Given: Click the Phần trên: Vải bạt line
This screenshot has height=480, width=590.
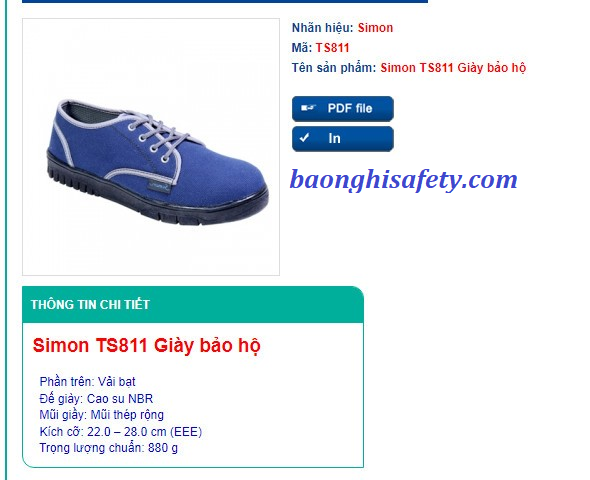Looking at the screenshot, I should click(87, 381).
